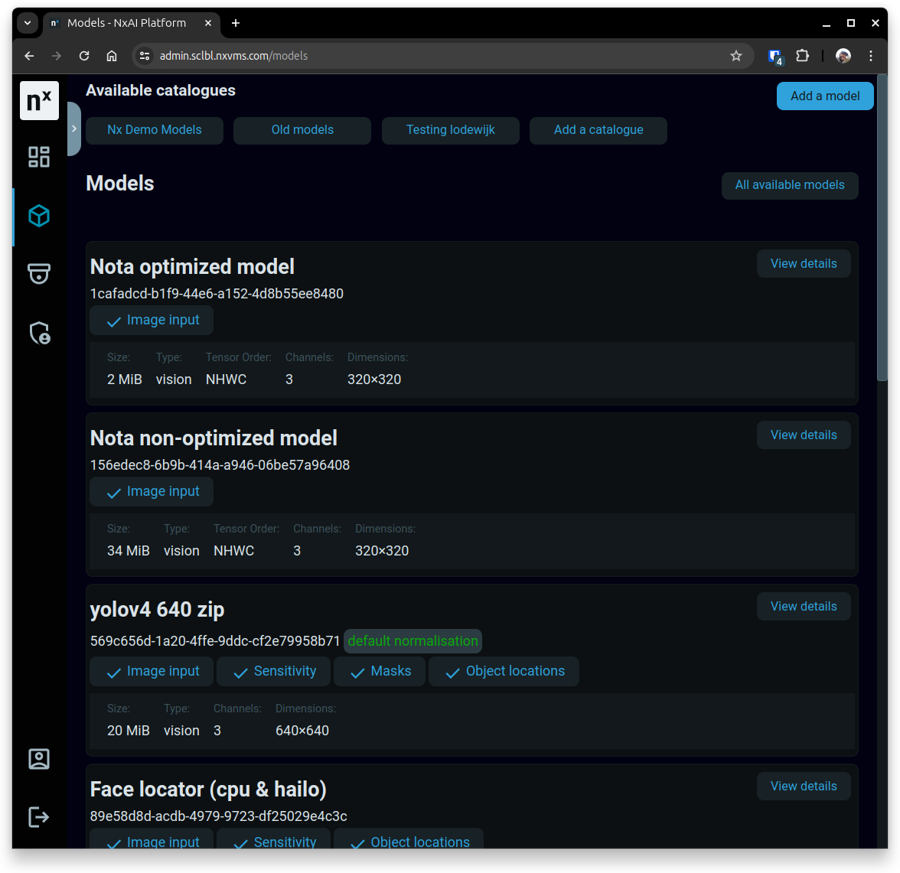This screenshot has height=873, width=900.
Task: Click the logout icon in sidebar
Action: (39, 817)
